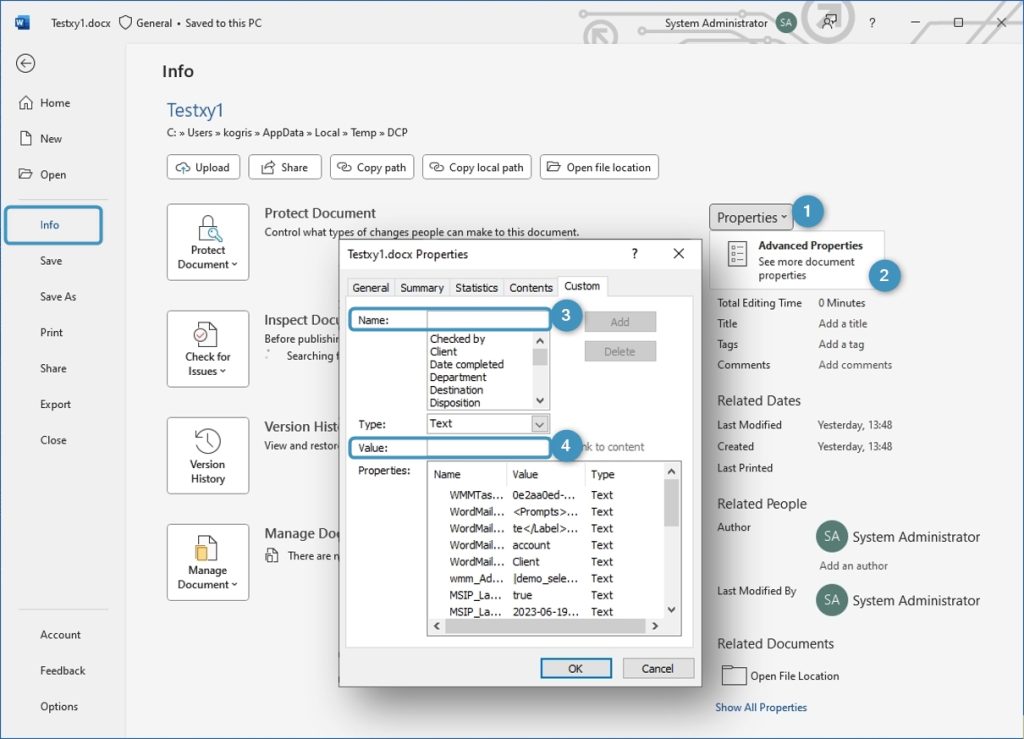Viewport: 1024px width, 739px height.
Task: Click the Manage Document icon
Action: (207, 549)
